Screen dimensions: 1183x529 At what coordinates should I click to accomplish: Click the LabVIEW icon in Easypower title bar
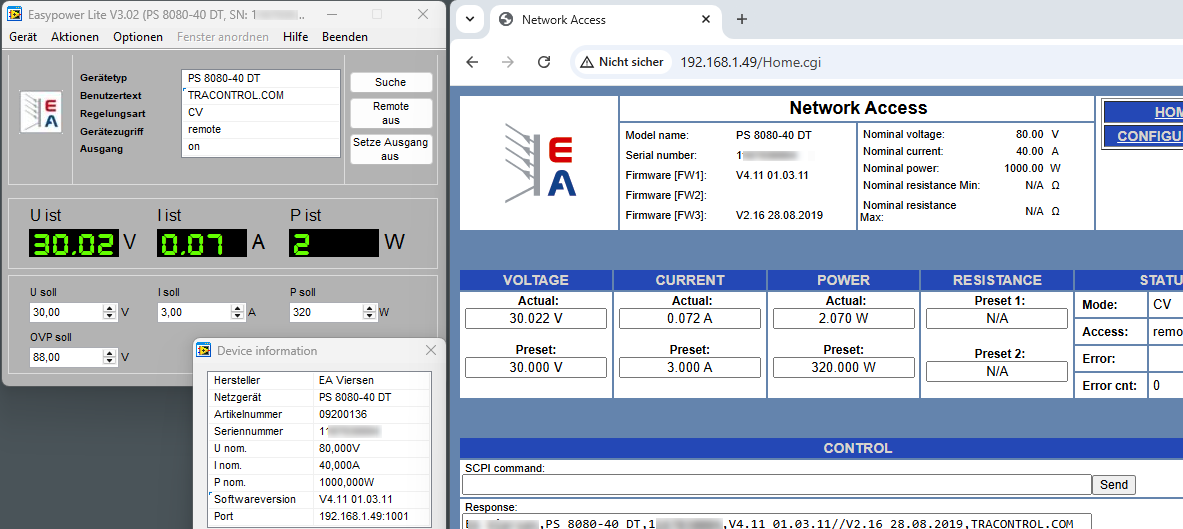click(14, 14)
